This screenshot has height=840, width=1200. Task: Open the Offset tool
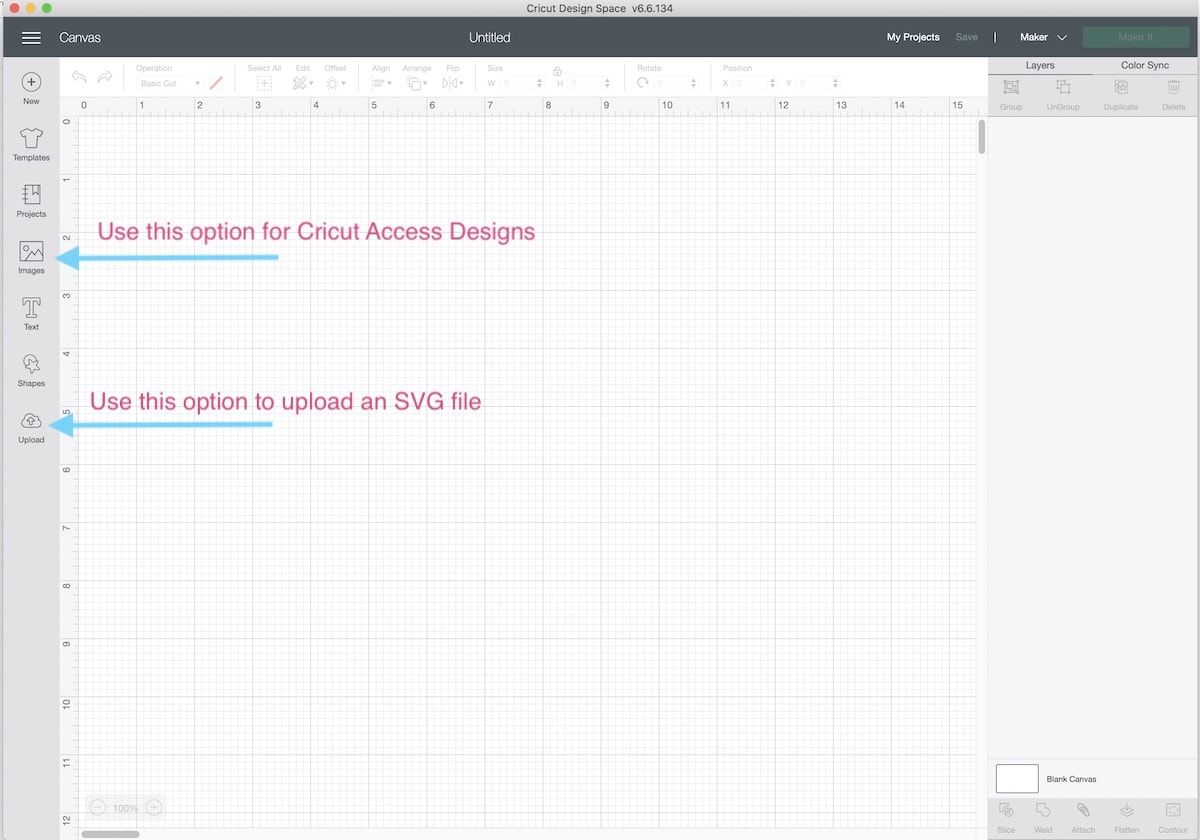click(x=335, y=83)
